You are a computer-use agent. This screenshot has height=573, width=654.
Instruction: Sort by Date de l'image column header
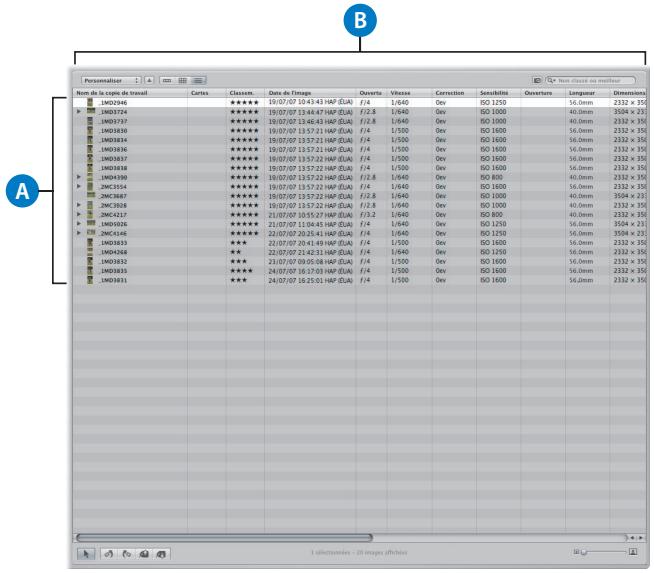click(x=310, y=93)
